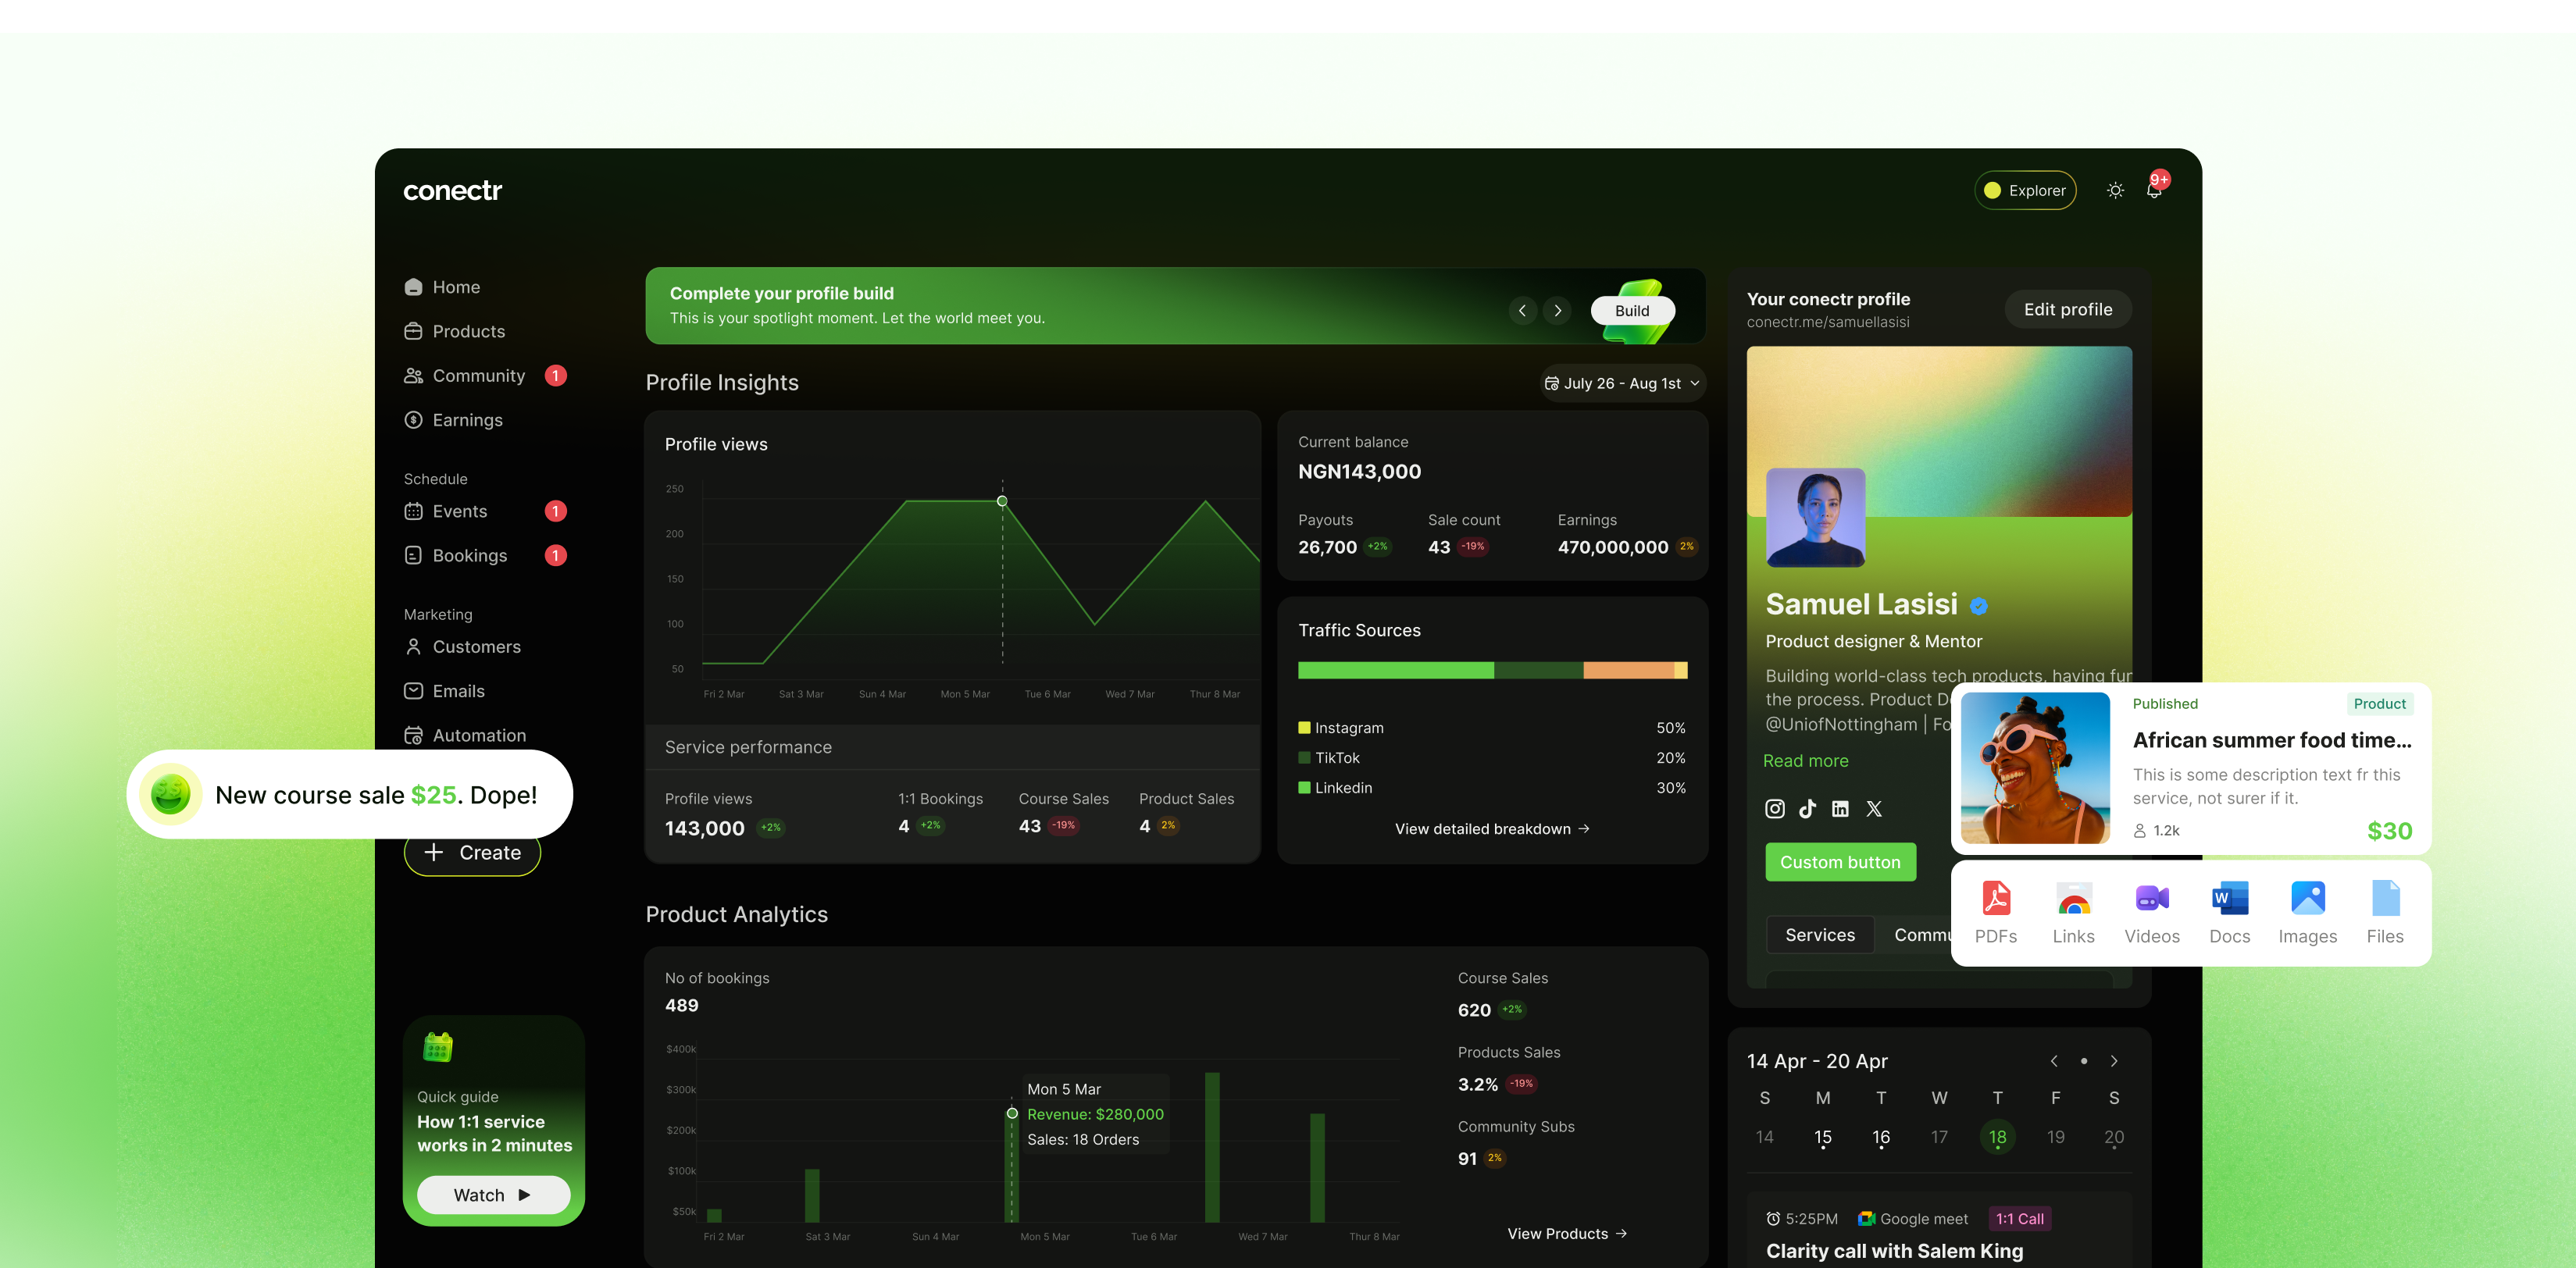This screenshot has height=1268, width=2576.
Task: Show next banner with right chevron
Action: (1557, 310)
